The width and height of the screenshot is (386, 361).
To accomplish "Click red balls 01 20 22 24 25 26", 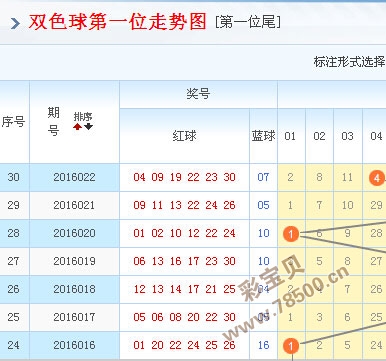I will [185, 345].
